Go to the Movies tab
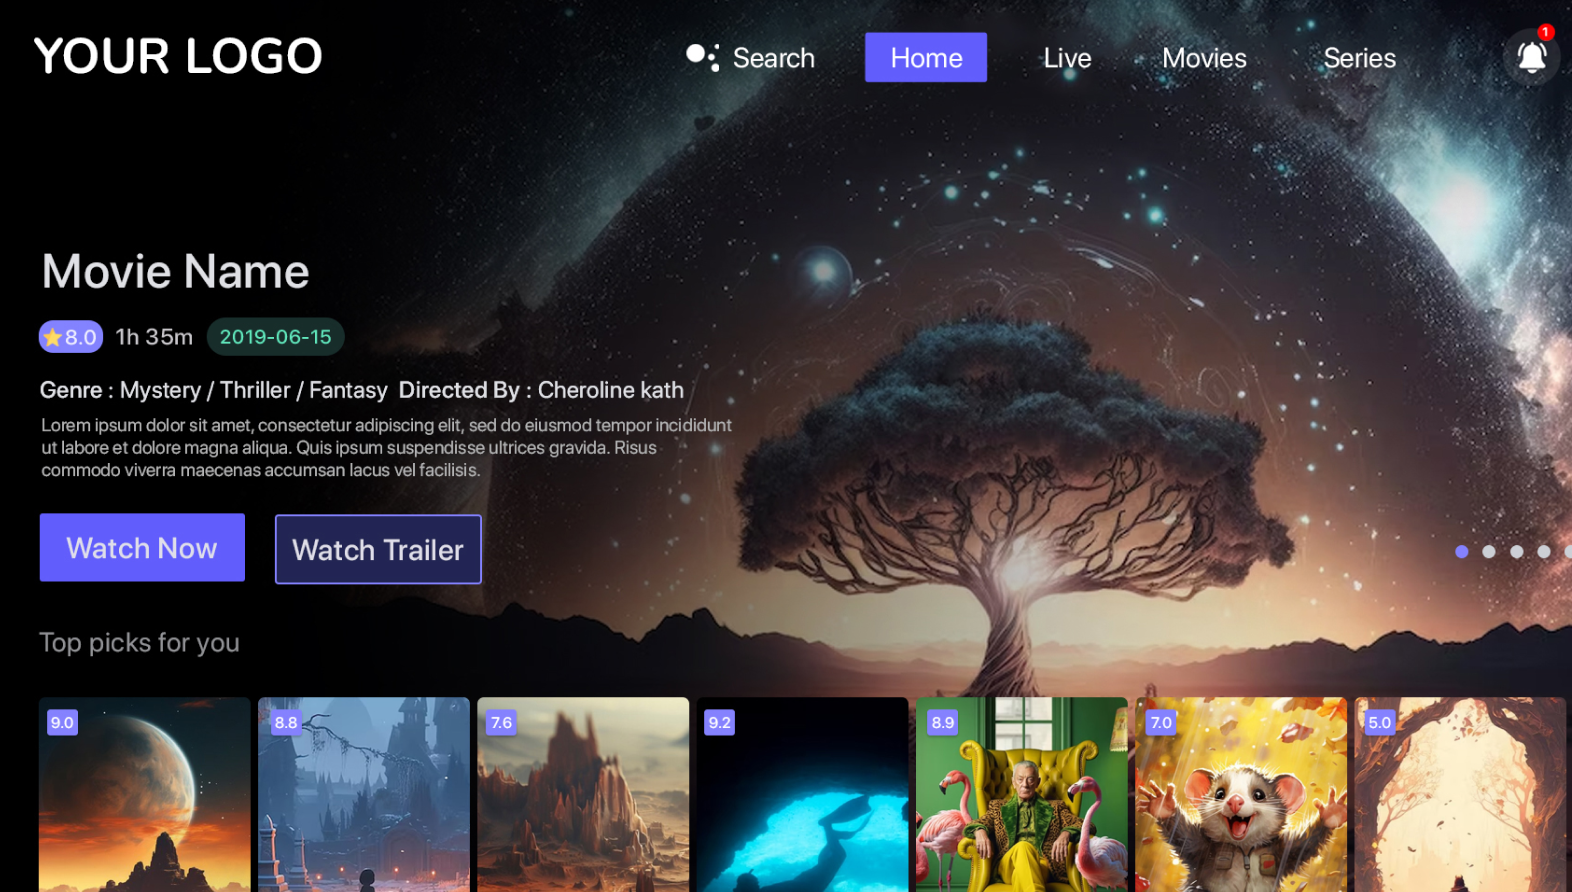 [x=1204, y=58]
